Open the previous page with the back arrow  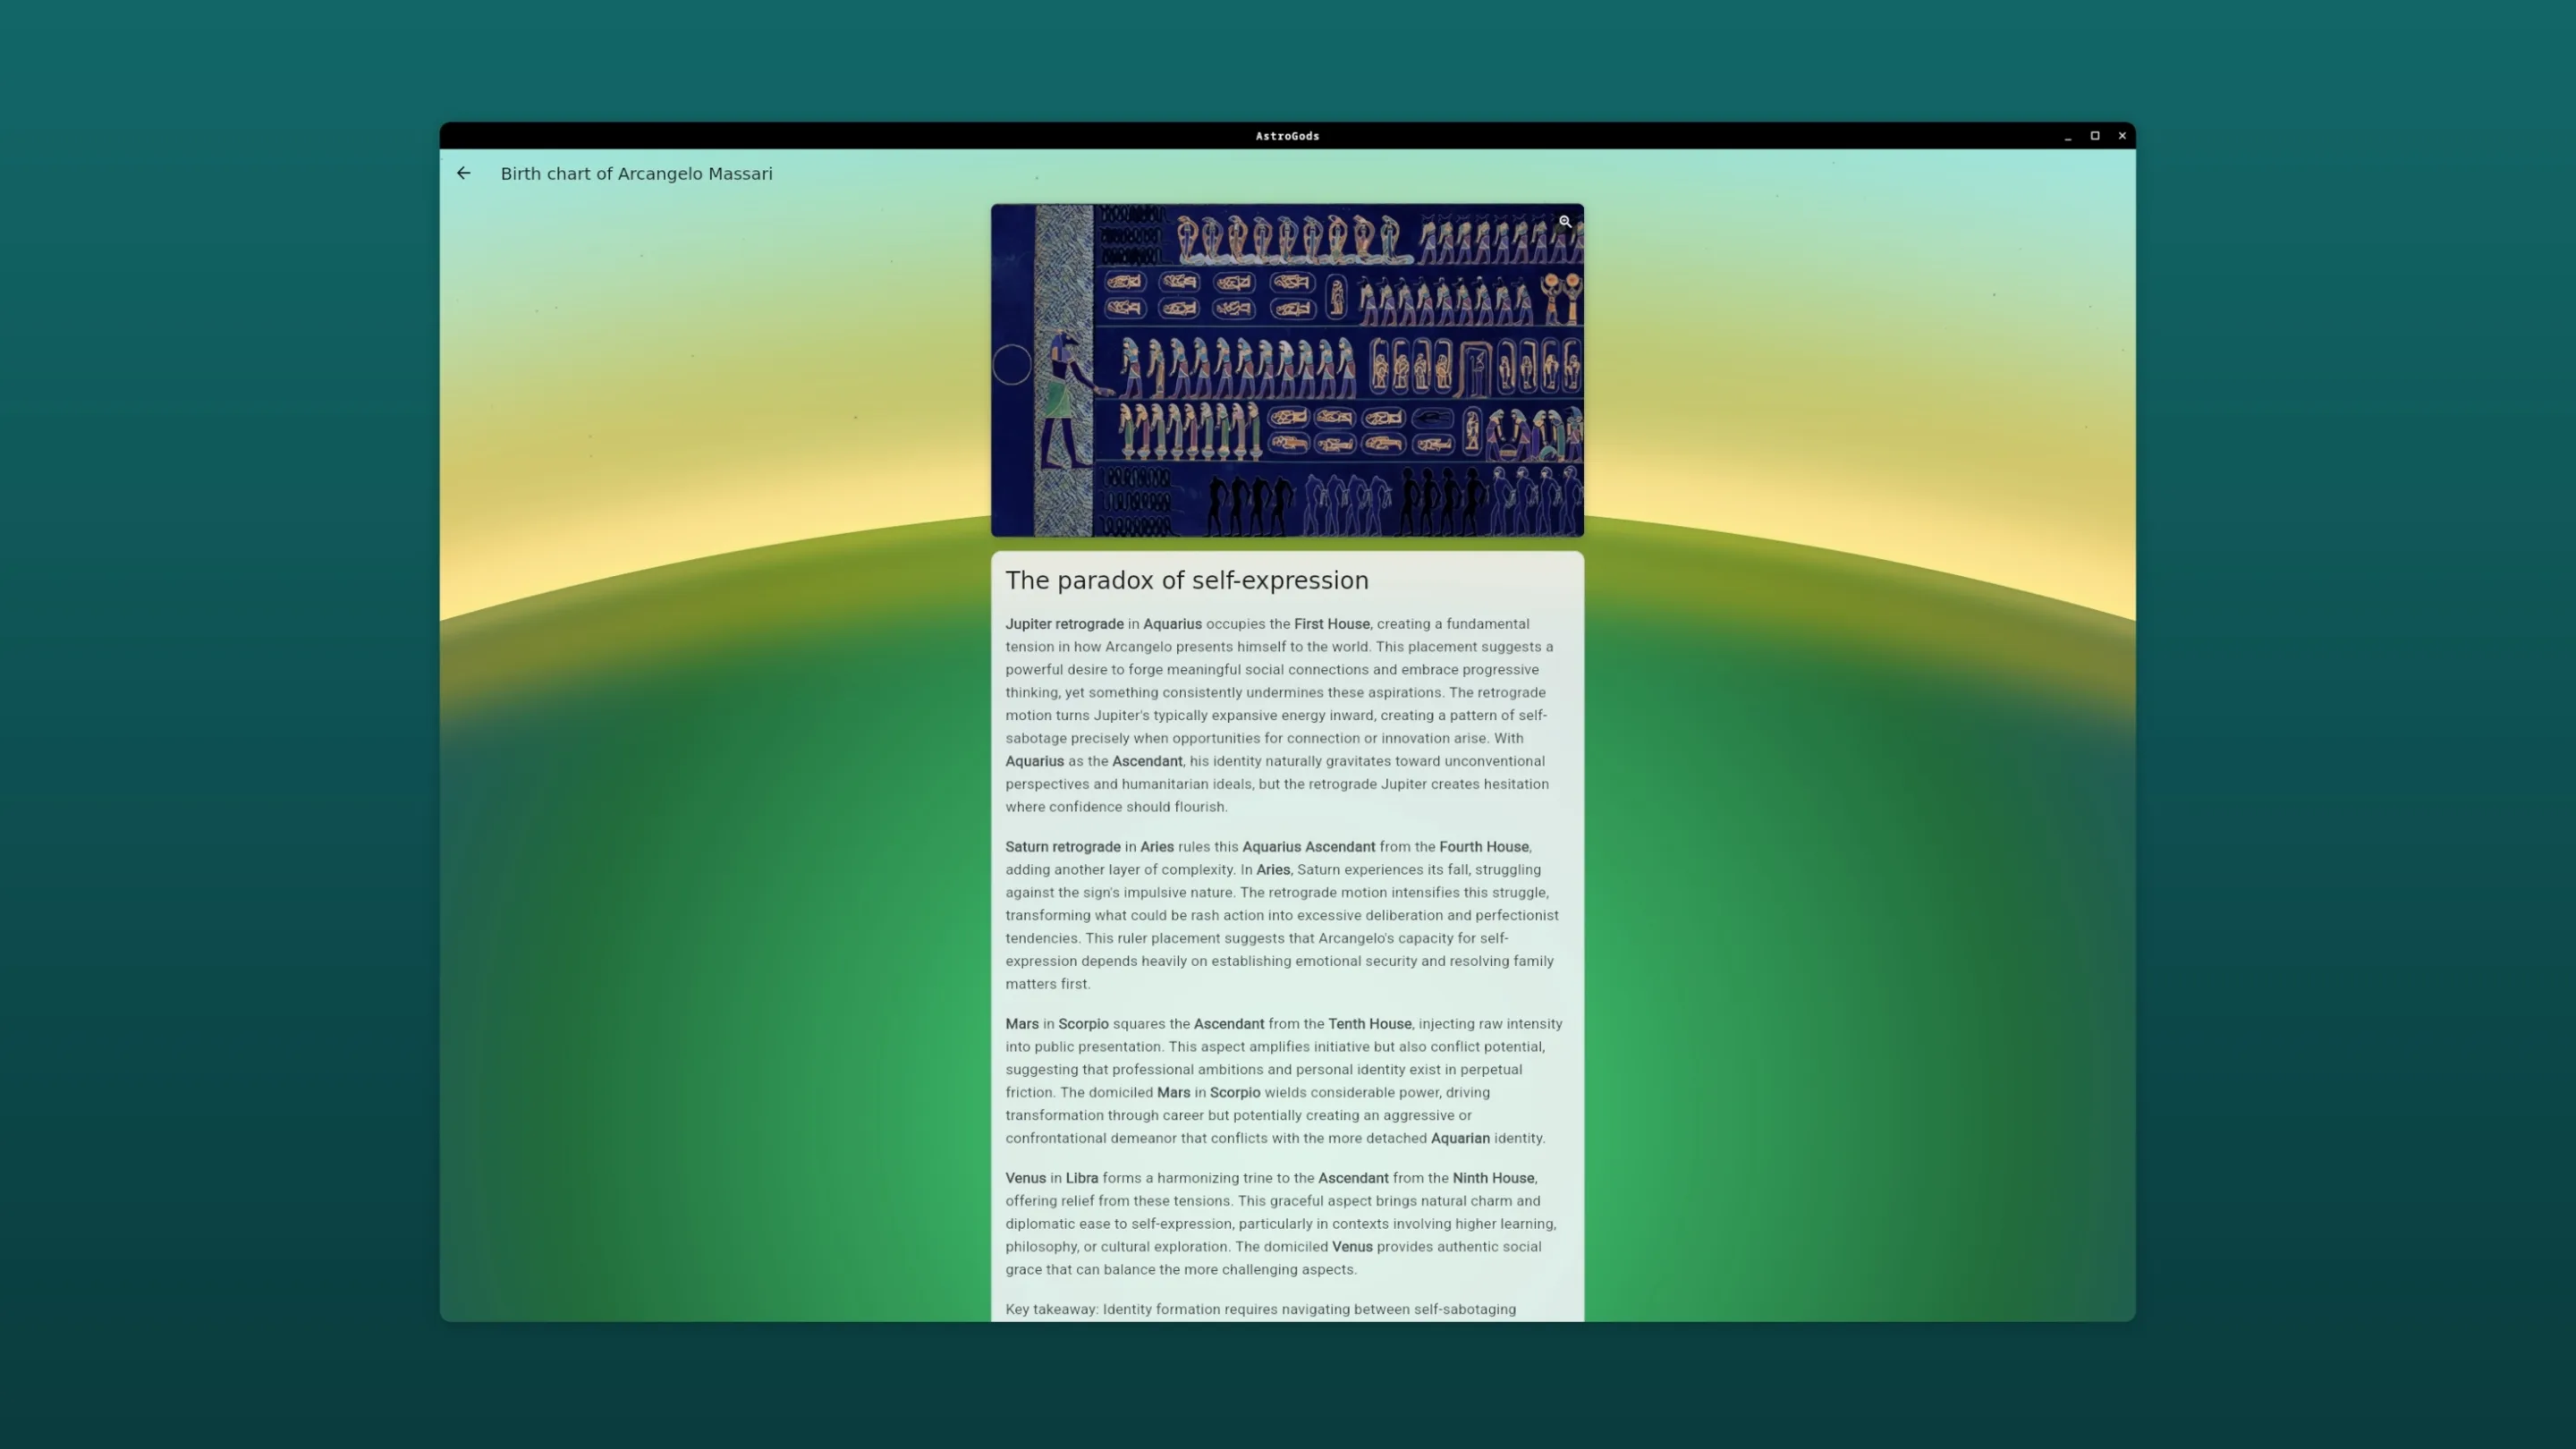464,173
